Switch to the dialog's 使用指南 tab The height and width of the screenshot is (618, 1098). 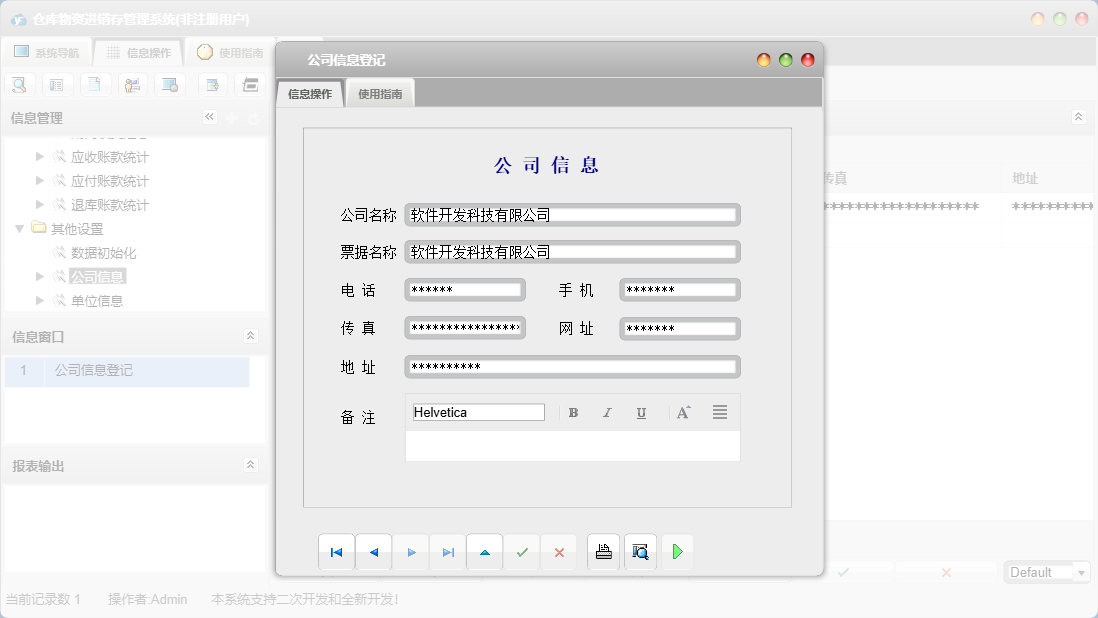380,94
